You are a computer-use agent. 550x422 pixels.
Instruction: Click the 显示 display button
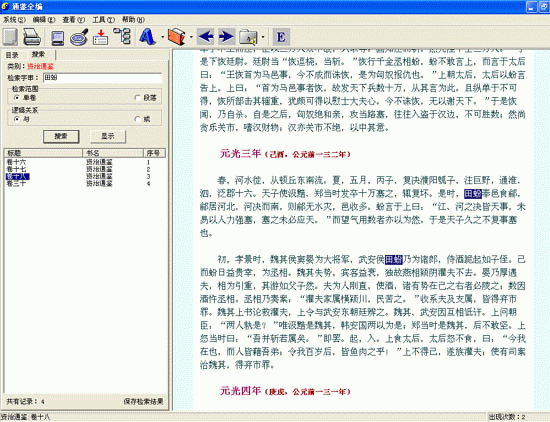pos(108,136)
